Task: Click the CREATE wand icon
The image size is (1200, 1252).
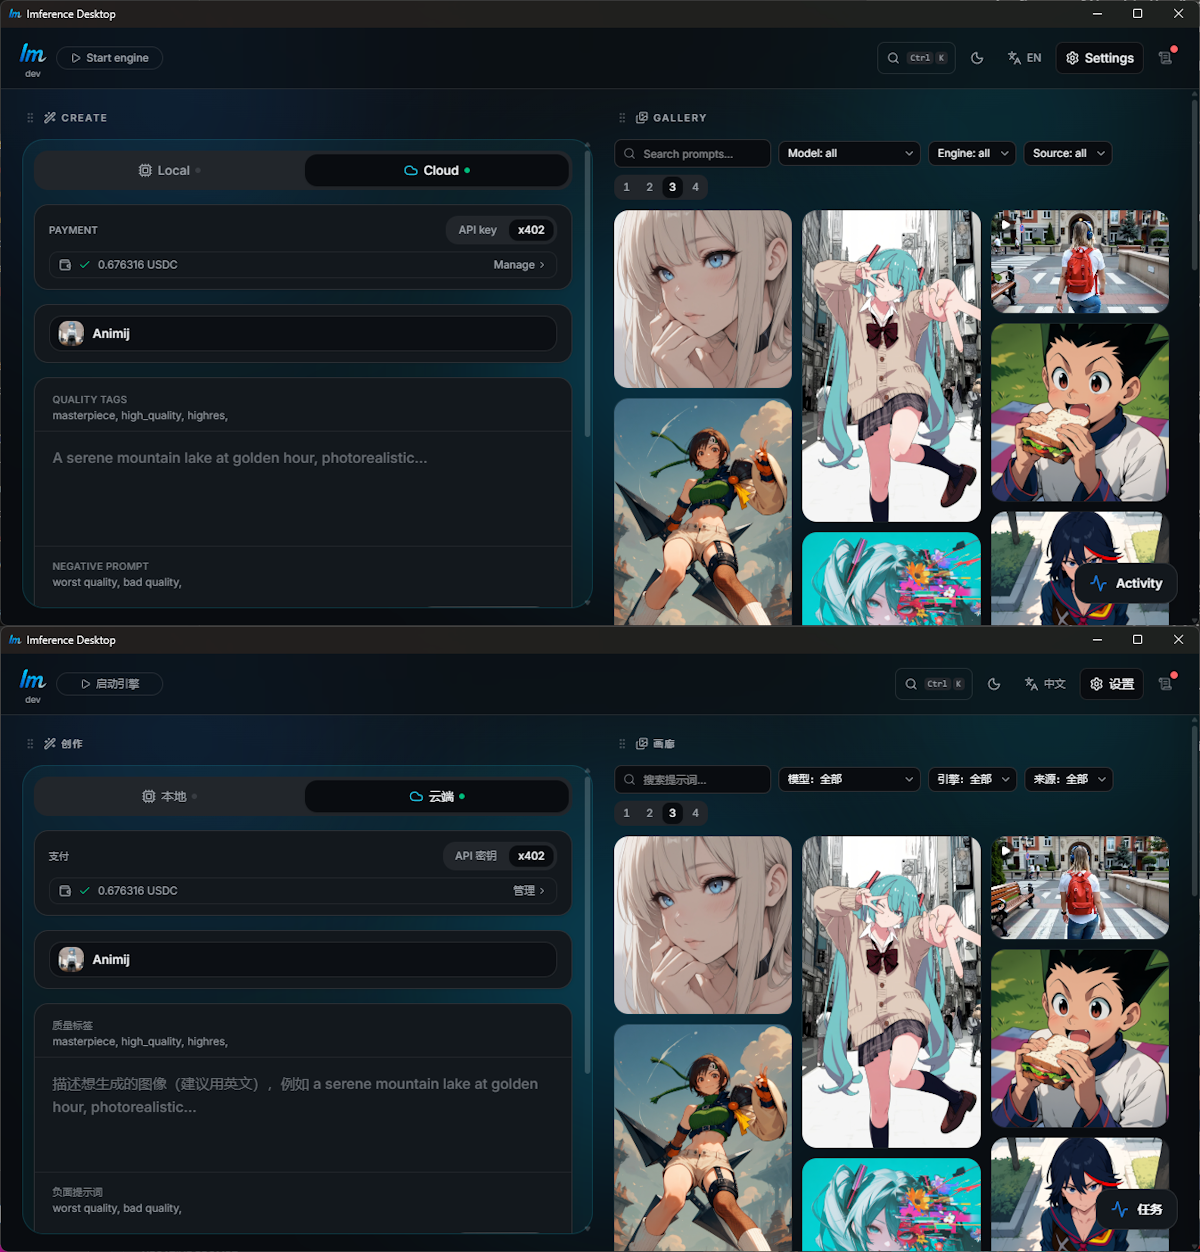Action: (x=50, y=118)
